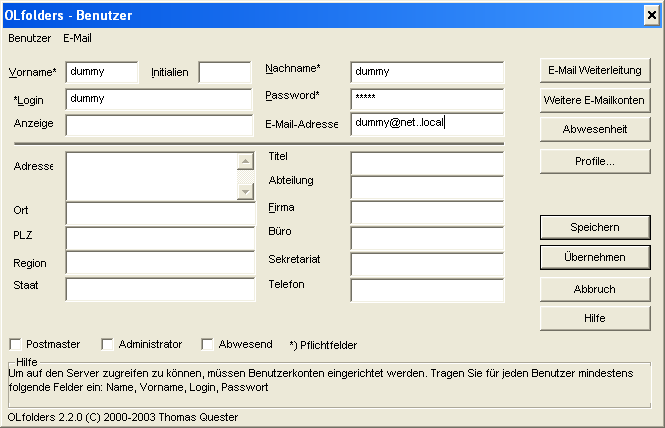Save user with Speichern button

coord(595,227)
